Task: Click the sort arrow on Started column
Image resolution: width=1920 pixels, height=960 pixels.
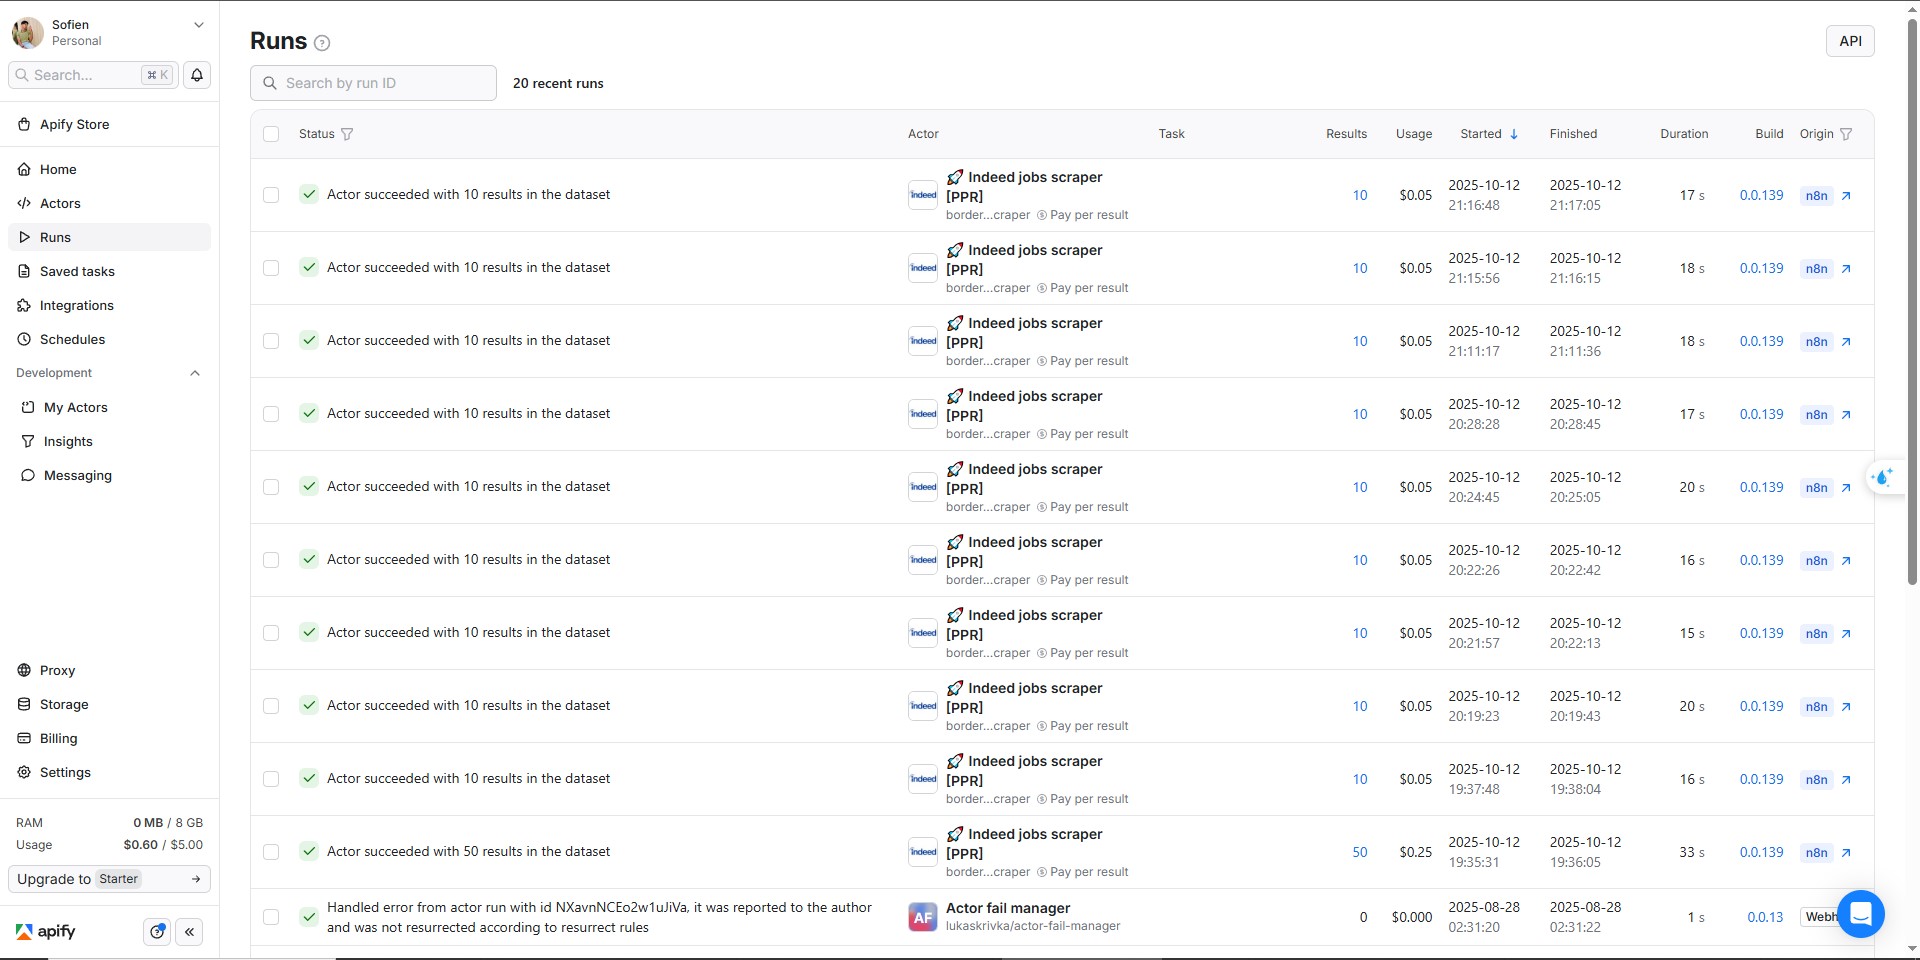Action: [x=1514, y=134]
